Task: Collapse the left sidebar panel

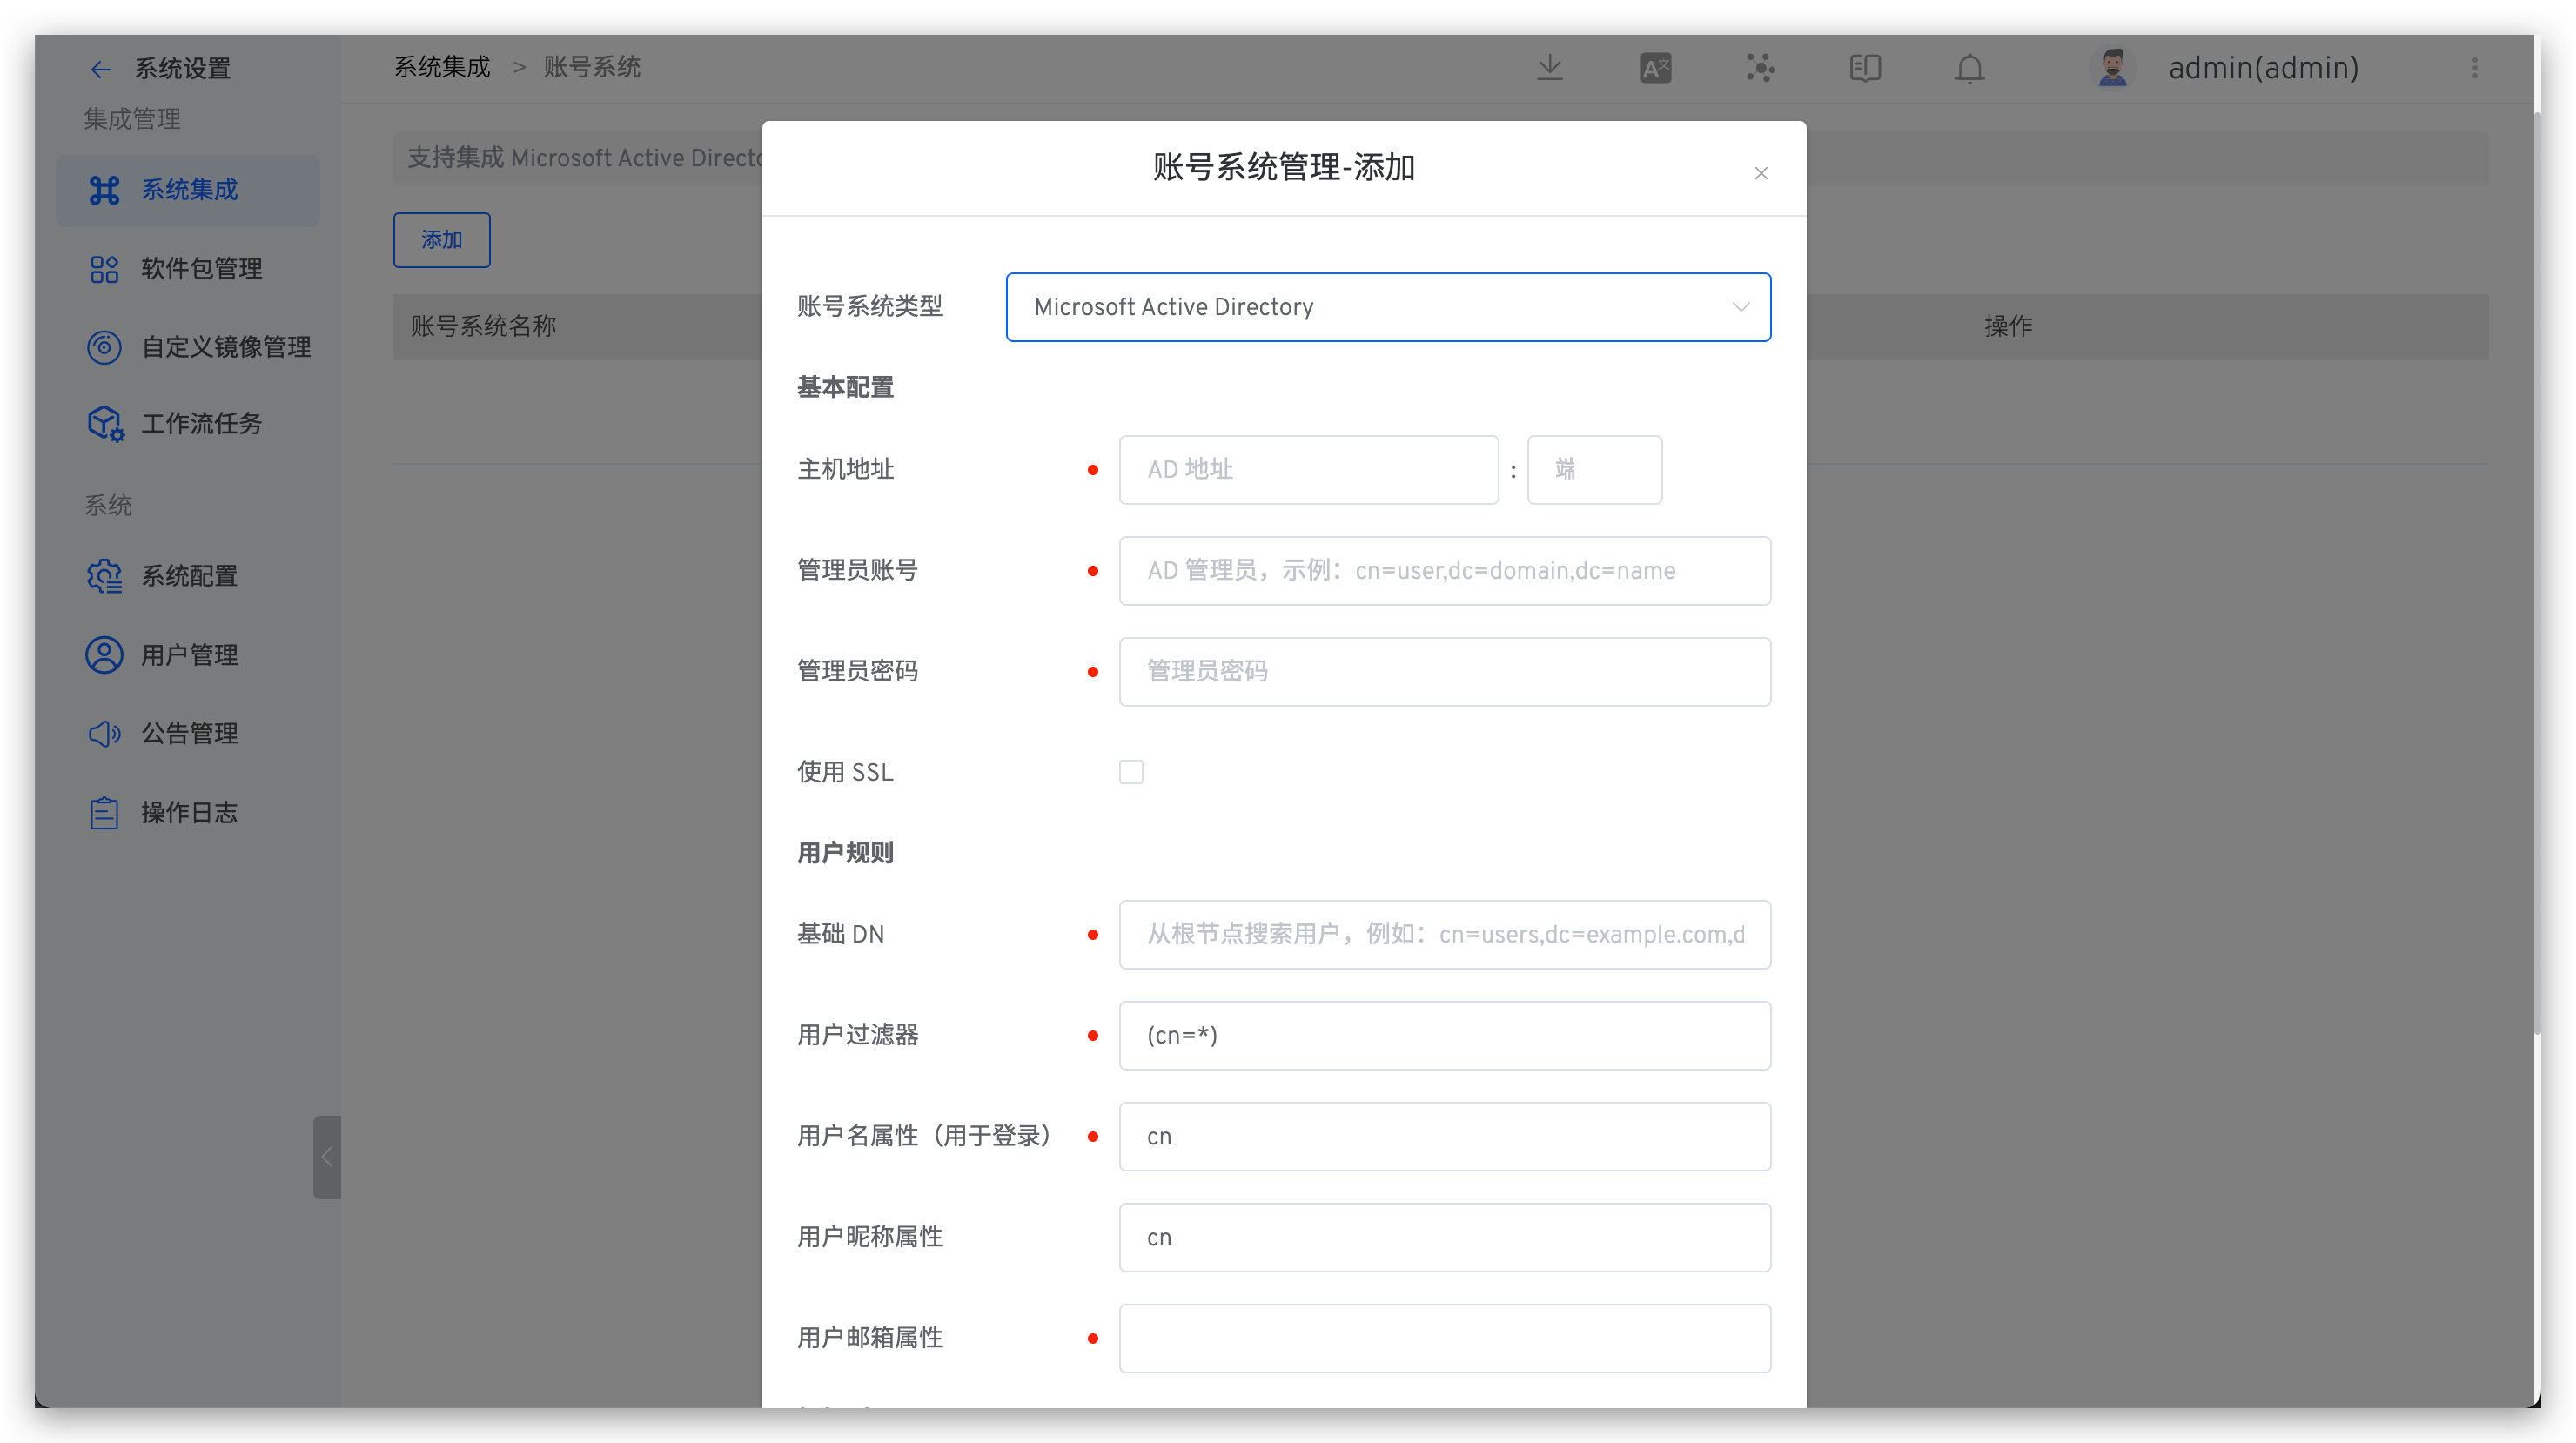Action: [x=326, y=1157]
